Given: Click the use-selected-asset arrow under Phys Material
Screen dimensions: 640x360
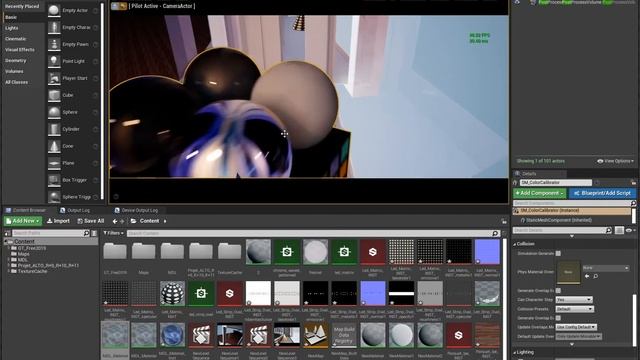Looking at the screenshot, I should coord(587,276).
